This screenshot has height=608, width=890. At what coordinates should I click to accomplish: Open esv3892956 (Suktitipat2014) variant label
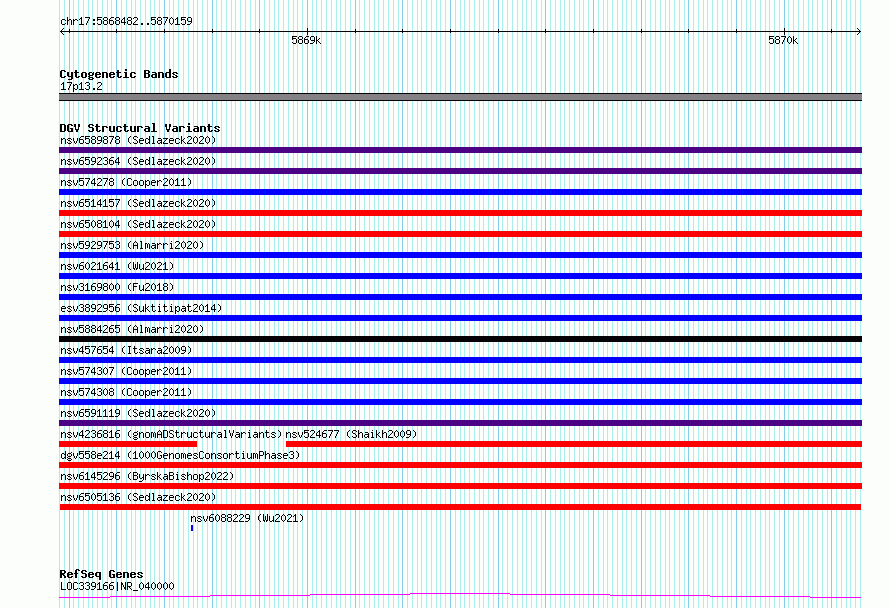[x=141, y=308]
